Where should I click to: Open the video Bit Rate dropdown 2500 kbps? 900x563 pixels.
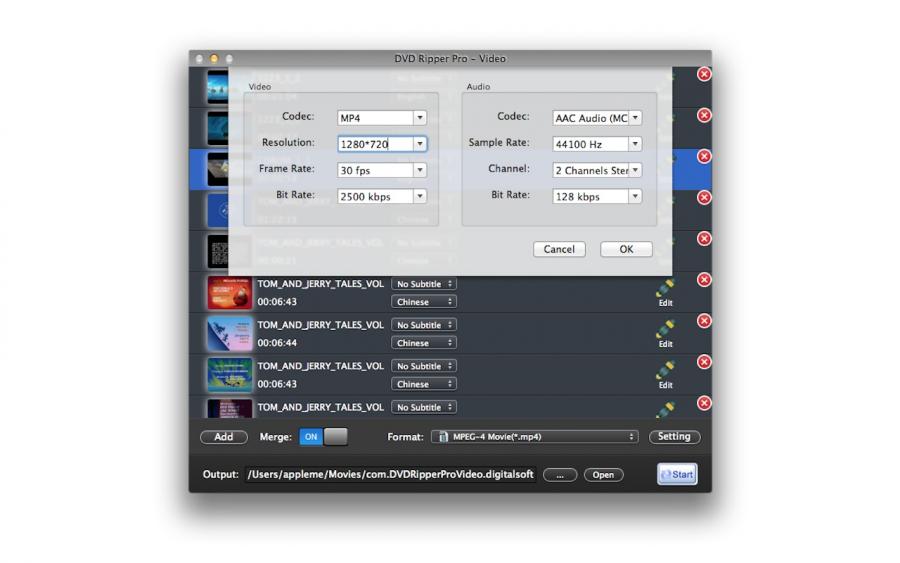coord(382,196)
